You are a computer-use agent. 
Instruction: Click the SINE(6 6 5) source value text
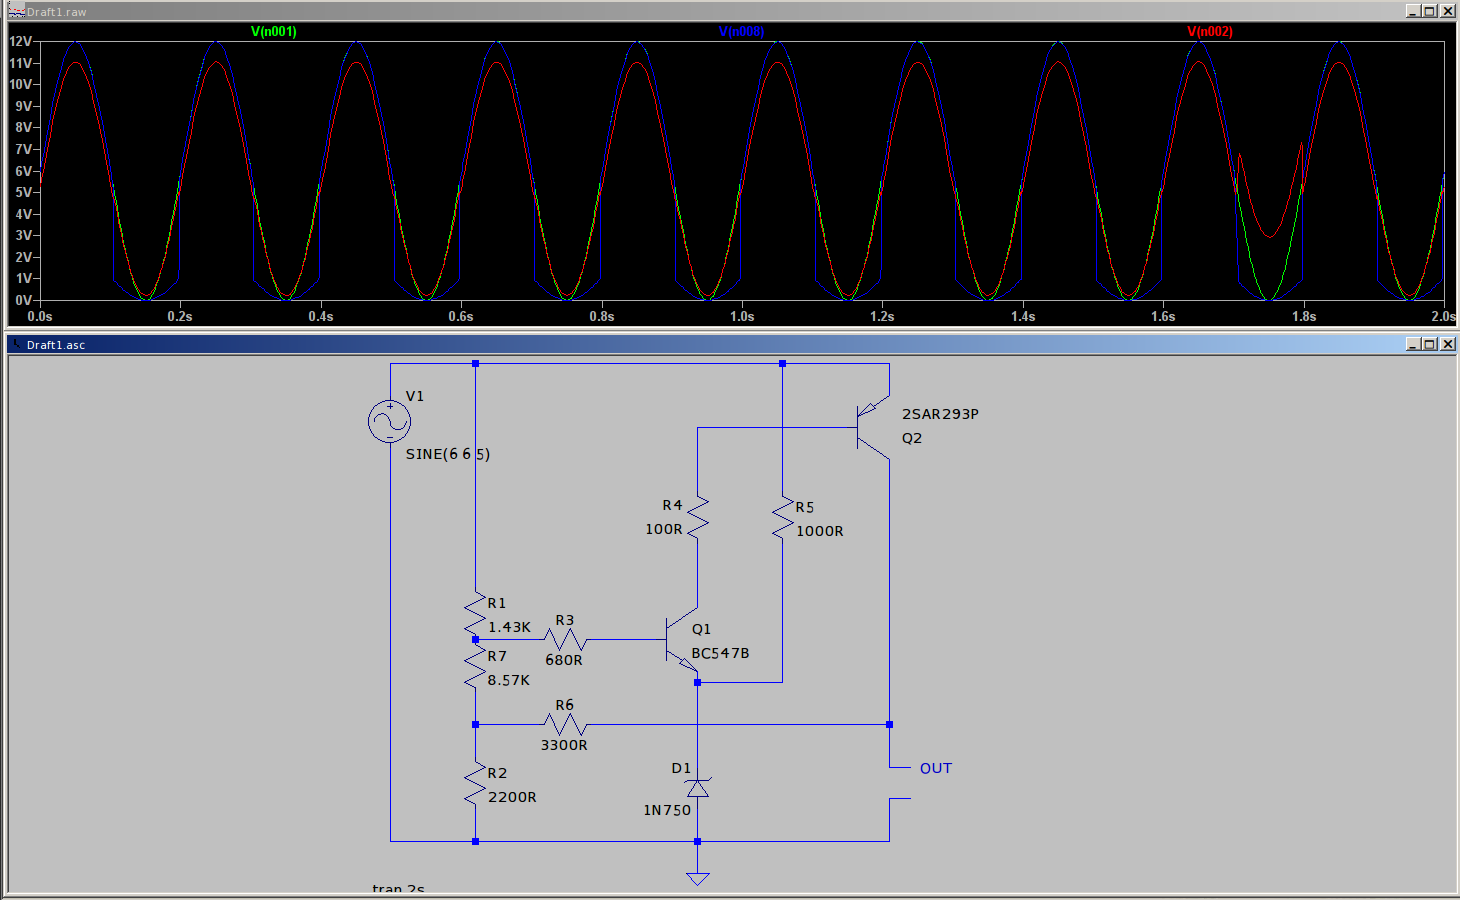click(x=447, y=454)
